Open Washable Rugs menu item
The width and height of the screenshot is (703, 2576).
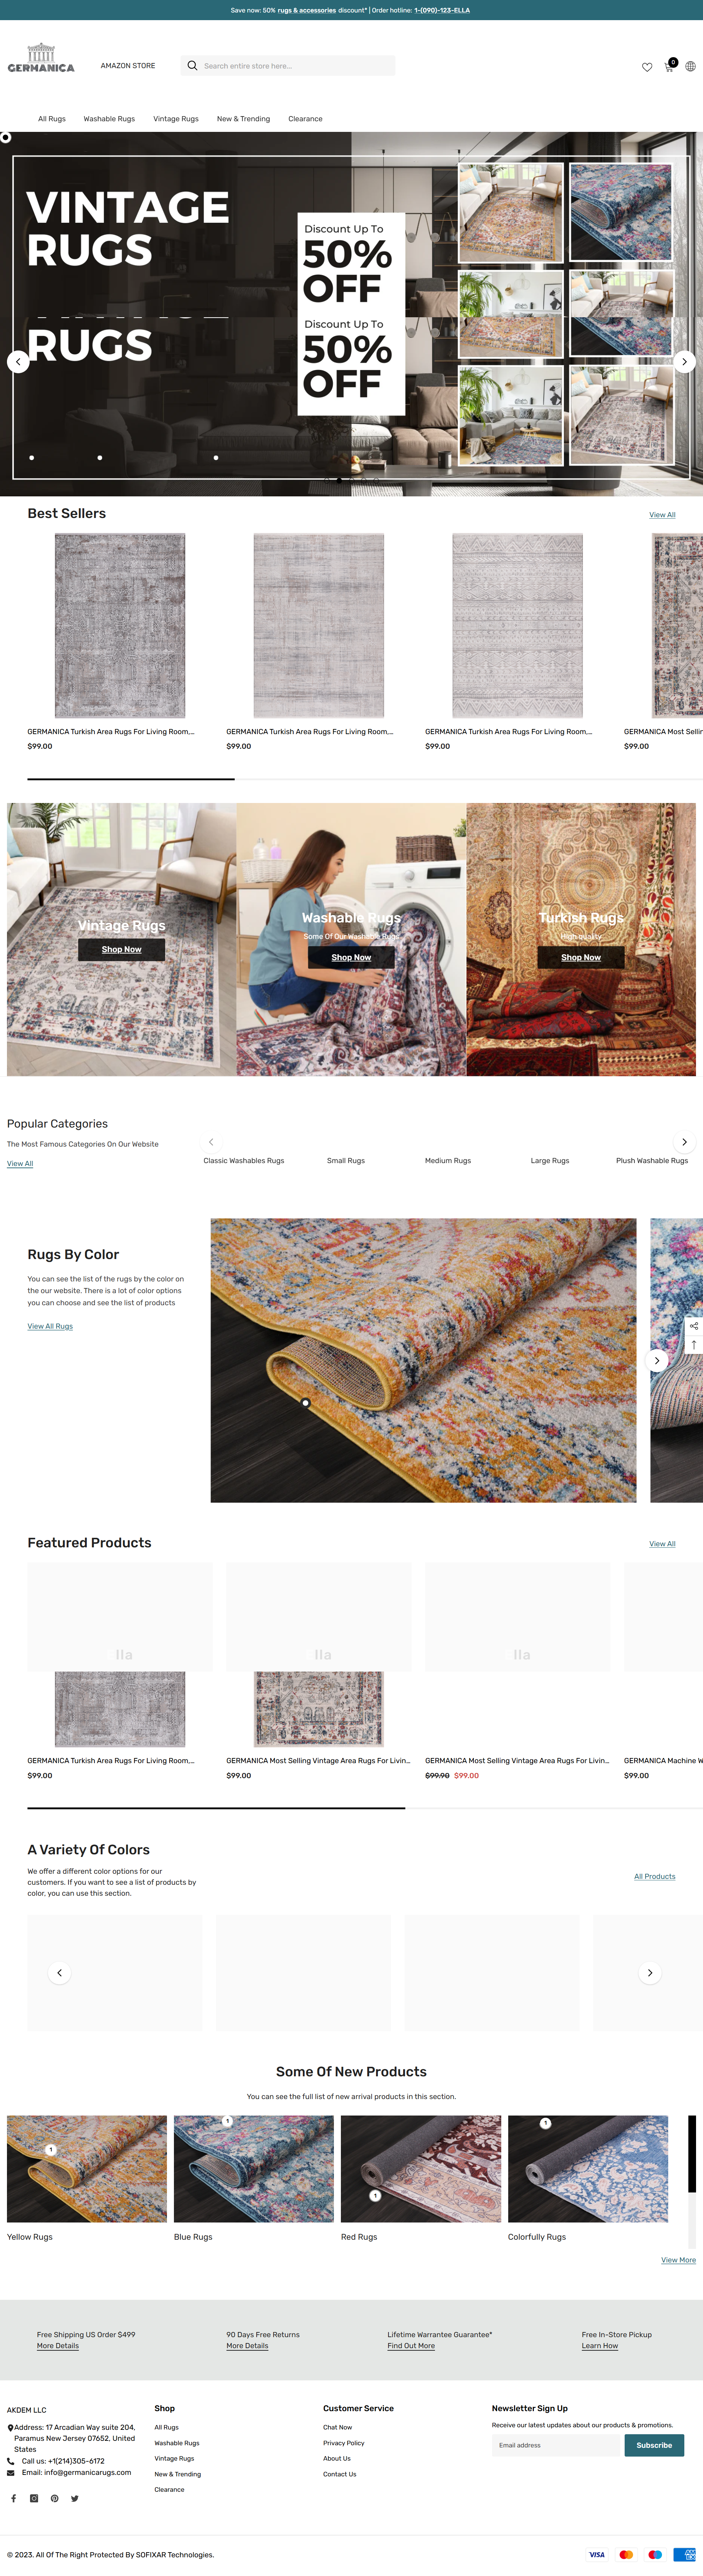(109, 119)
